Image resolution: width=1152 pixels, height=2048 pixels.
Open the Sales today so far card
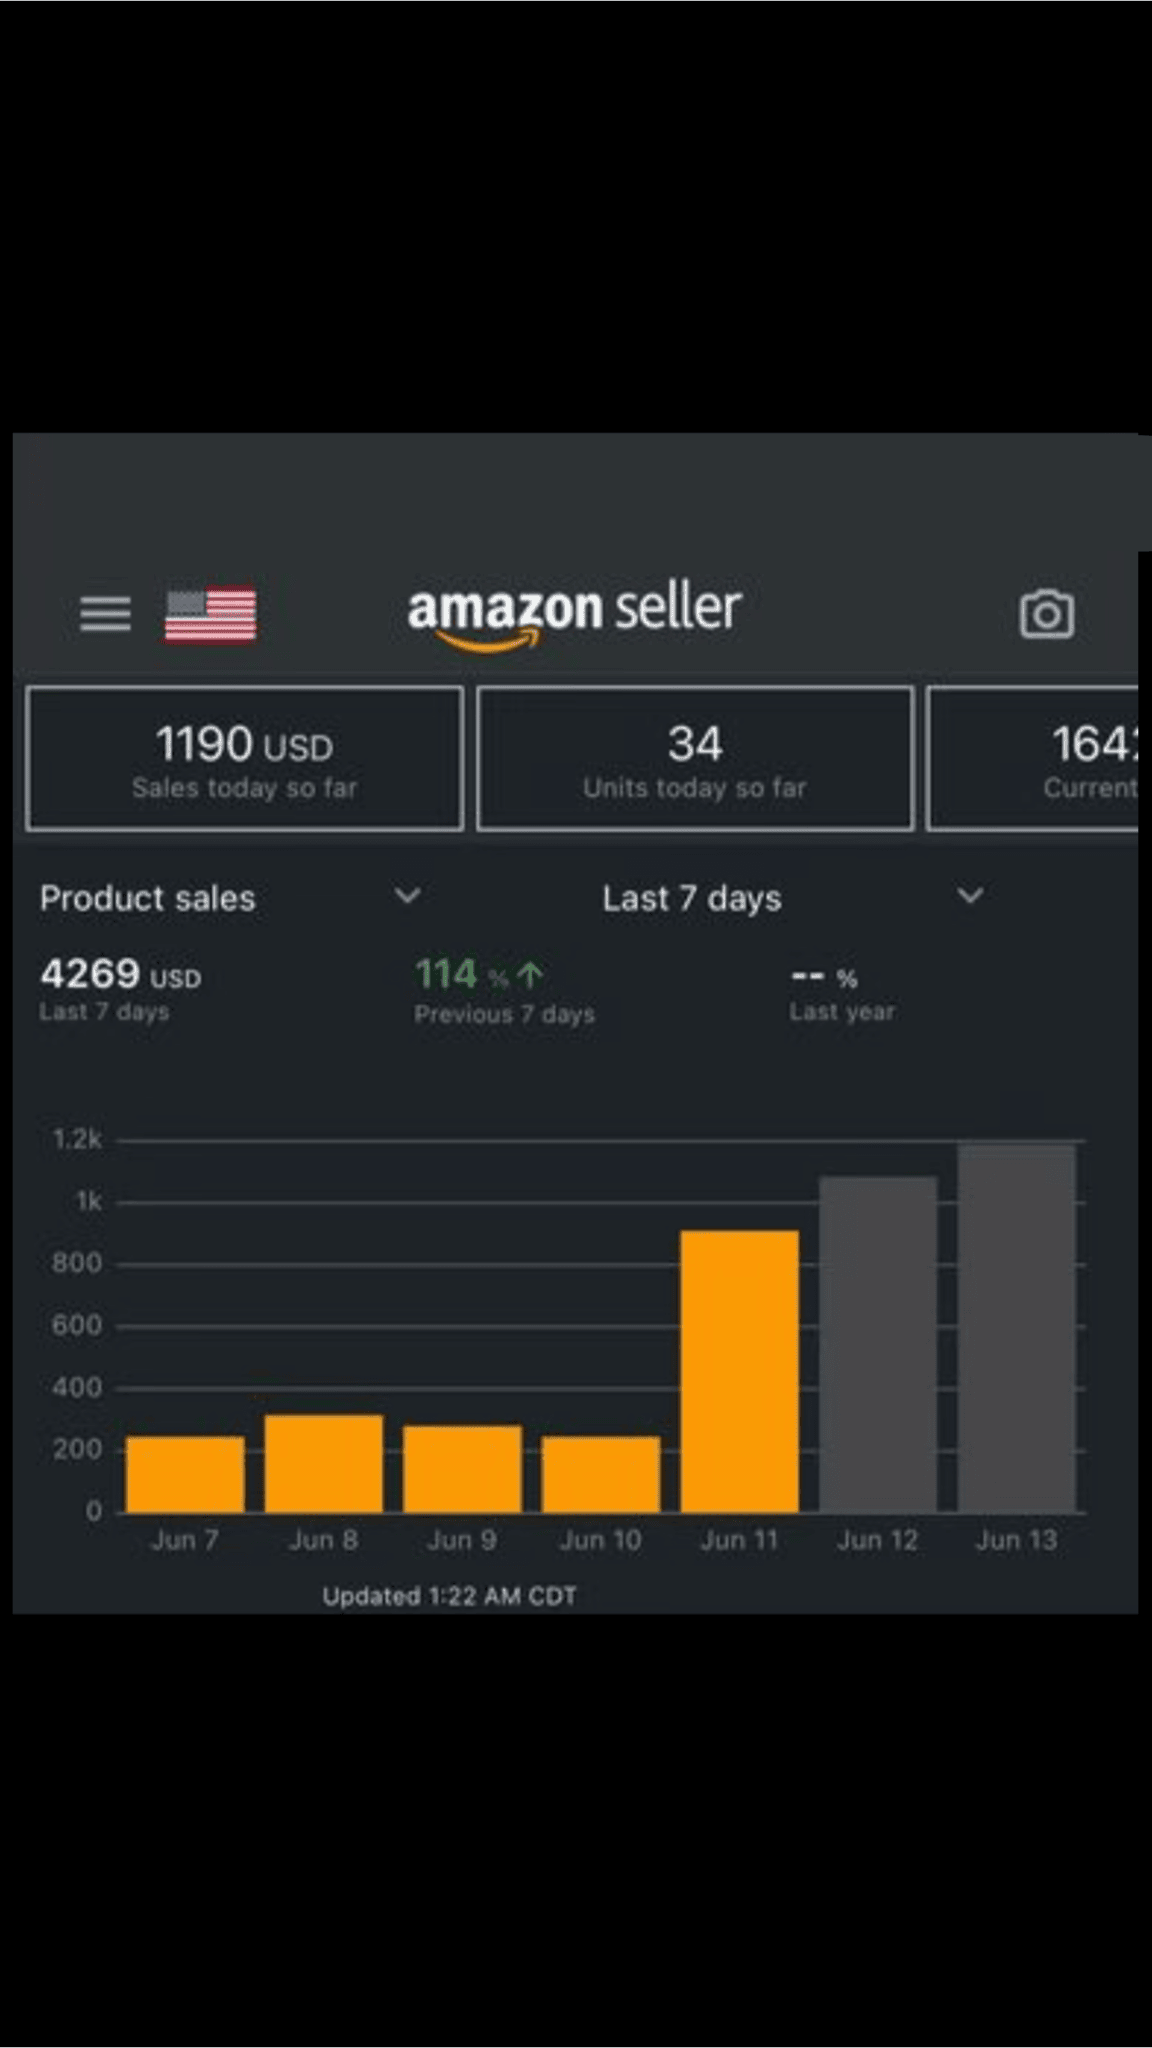[245, 759]
